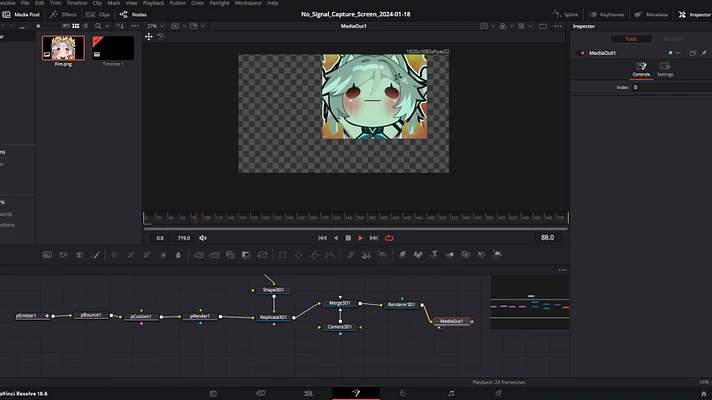Viewport: 712px width, 400px height.
Task: Open the Fusion menu
Action: pyautogui.click(x=178, y=3)
